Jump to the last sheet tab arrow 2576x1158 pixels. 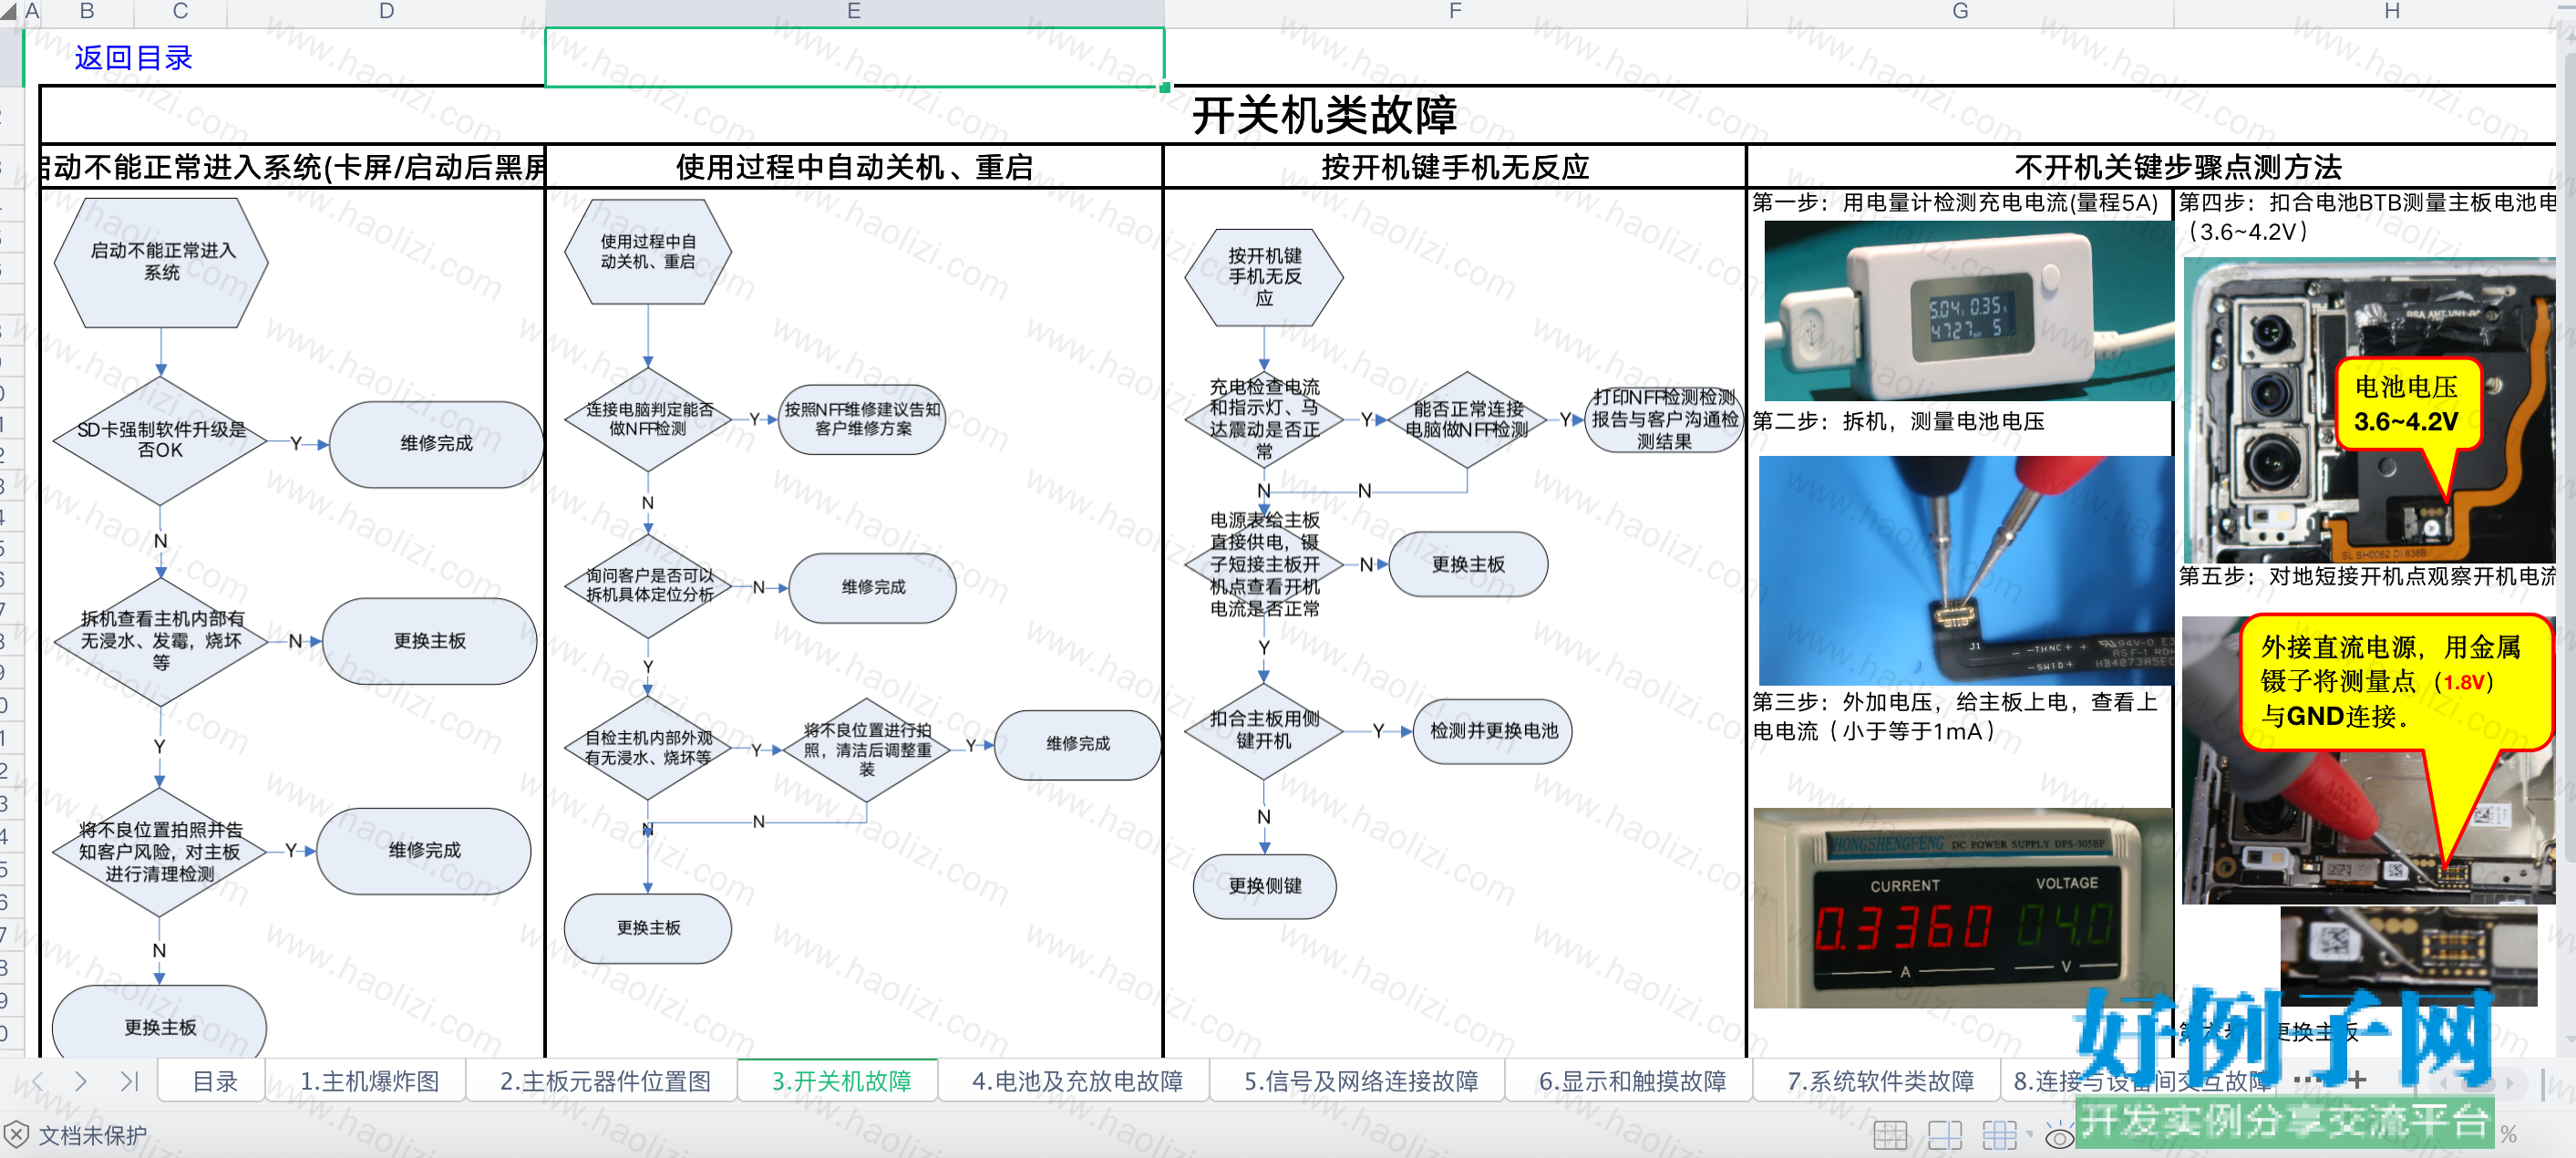pyautogui.click(x=129, y=1081)
